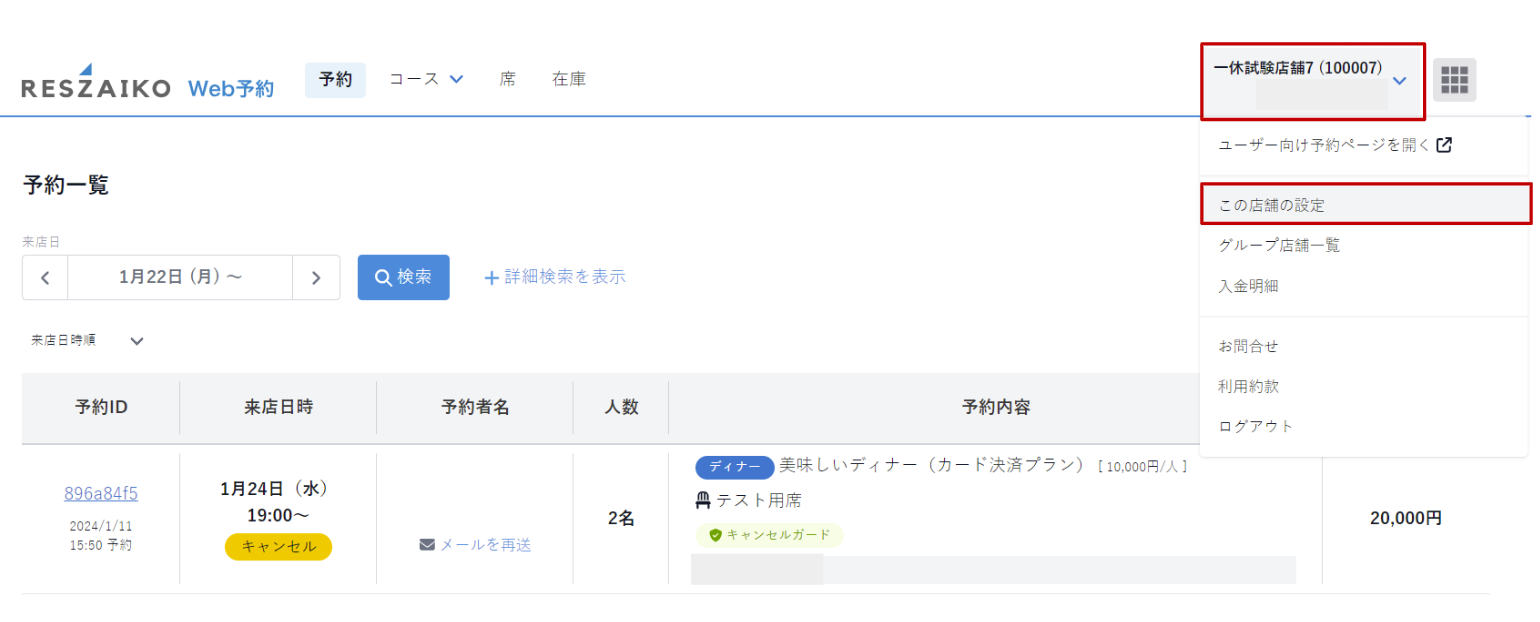Open reservation ID 896a84f5 link

pos(101,493)
